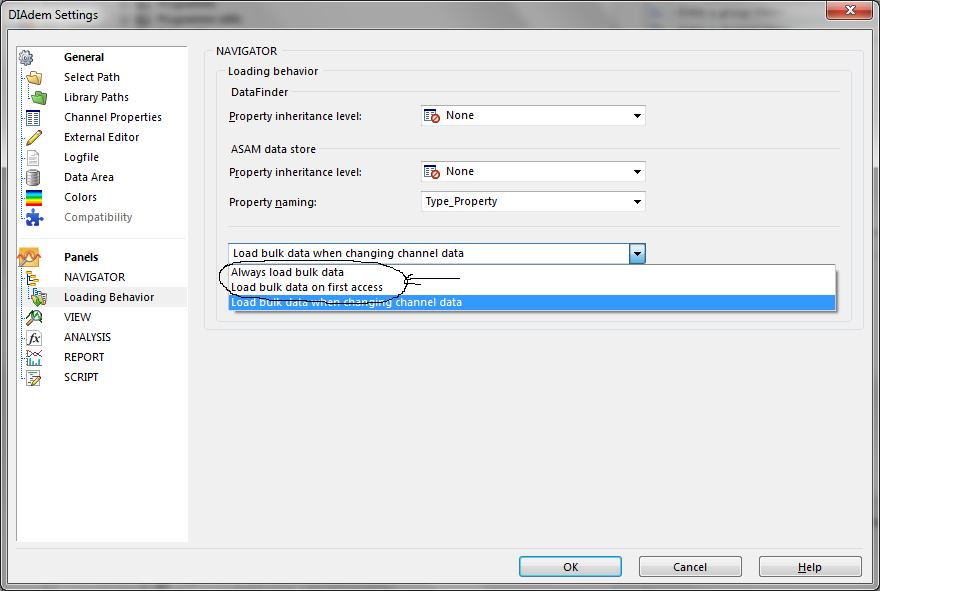Screen dimensions: 960x591
Task: Open the Library Paths settings
Action: (x=96, y=97)
